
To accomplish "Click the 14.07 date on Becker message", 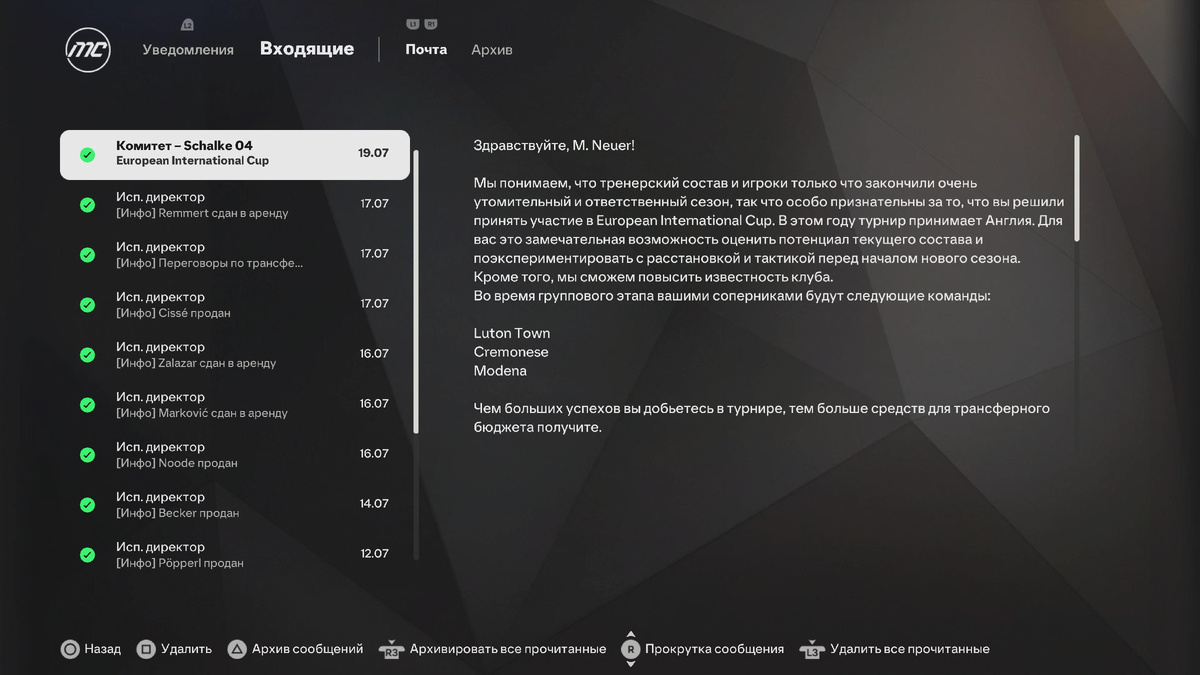I will point(374,504).
